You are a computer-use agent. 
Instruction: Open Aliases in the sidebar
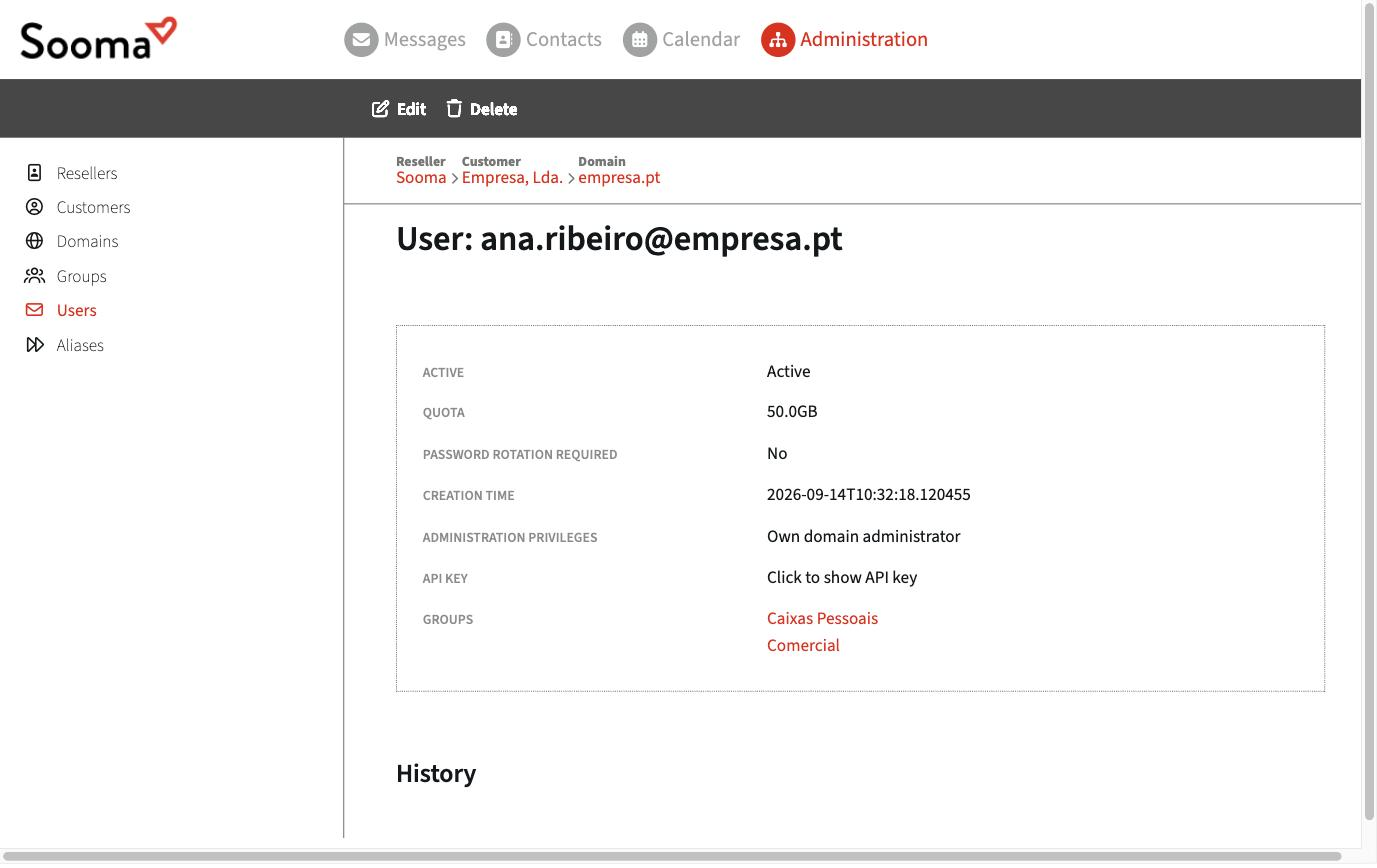[80, 345]
